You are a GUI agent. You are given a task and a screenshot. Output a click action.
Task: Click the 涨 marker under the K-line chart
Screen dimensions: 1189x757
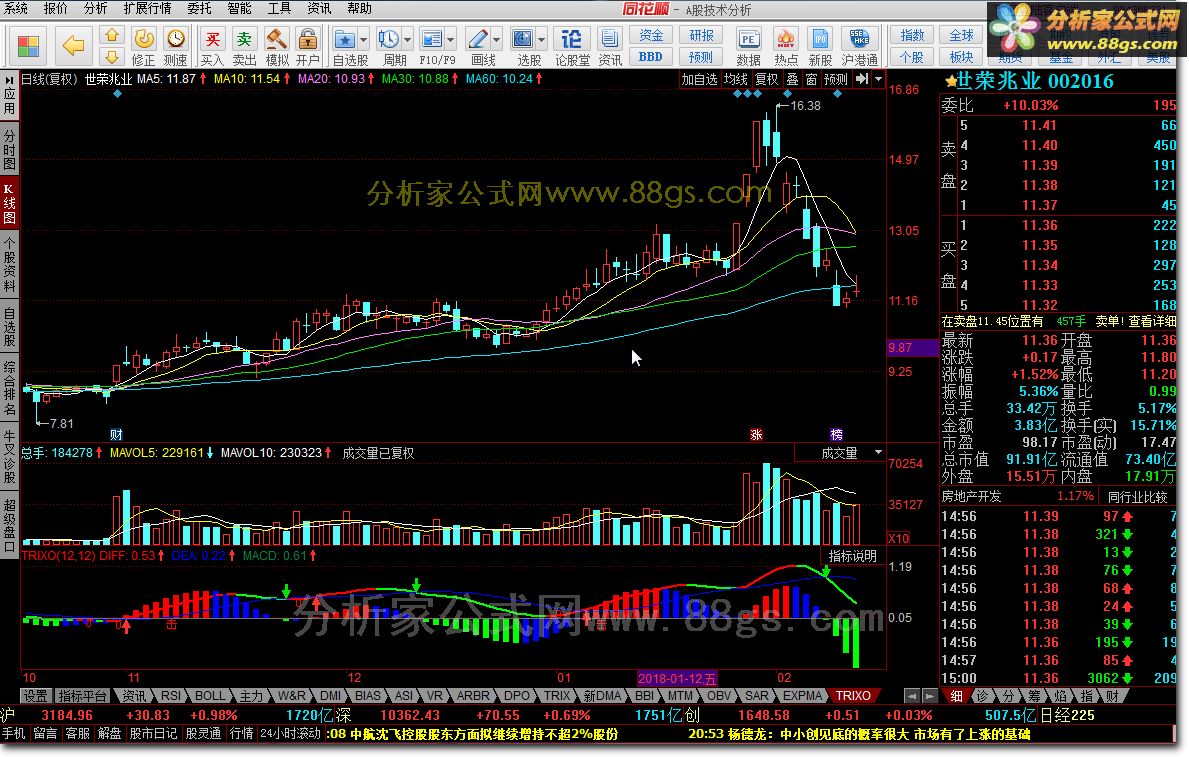tap(756, 435)
